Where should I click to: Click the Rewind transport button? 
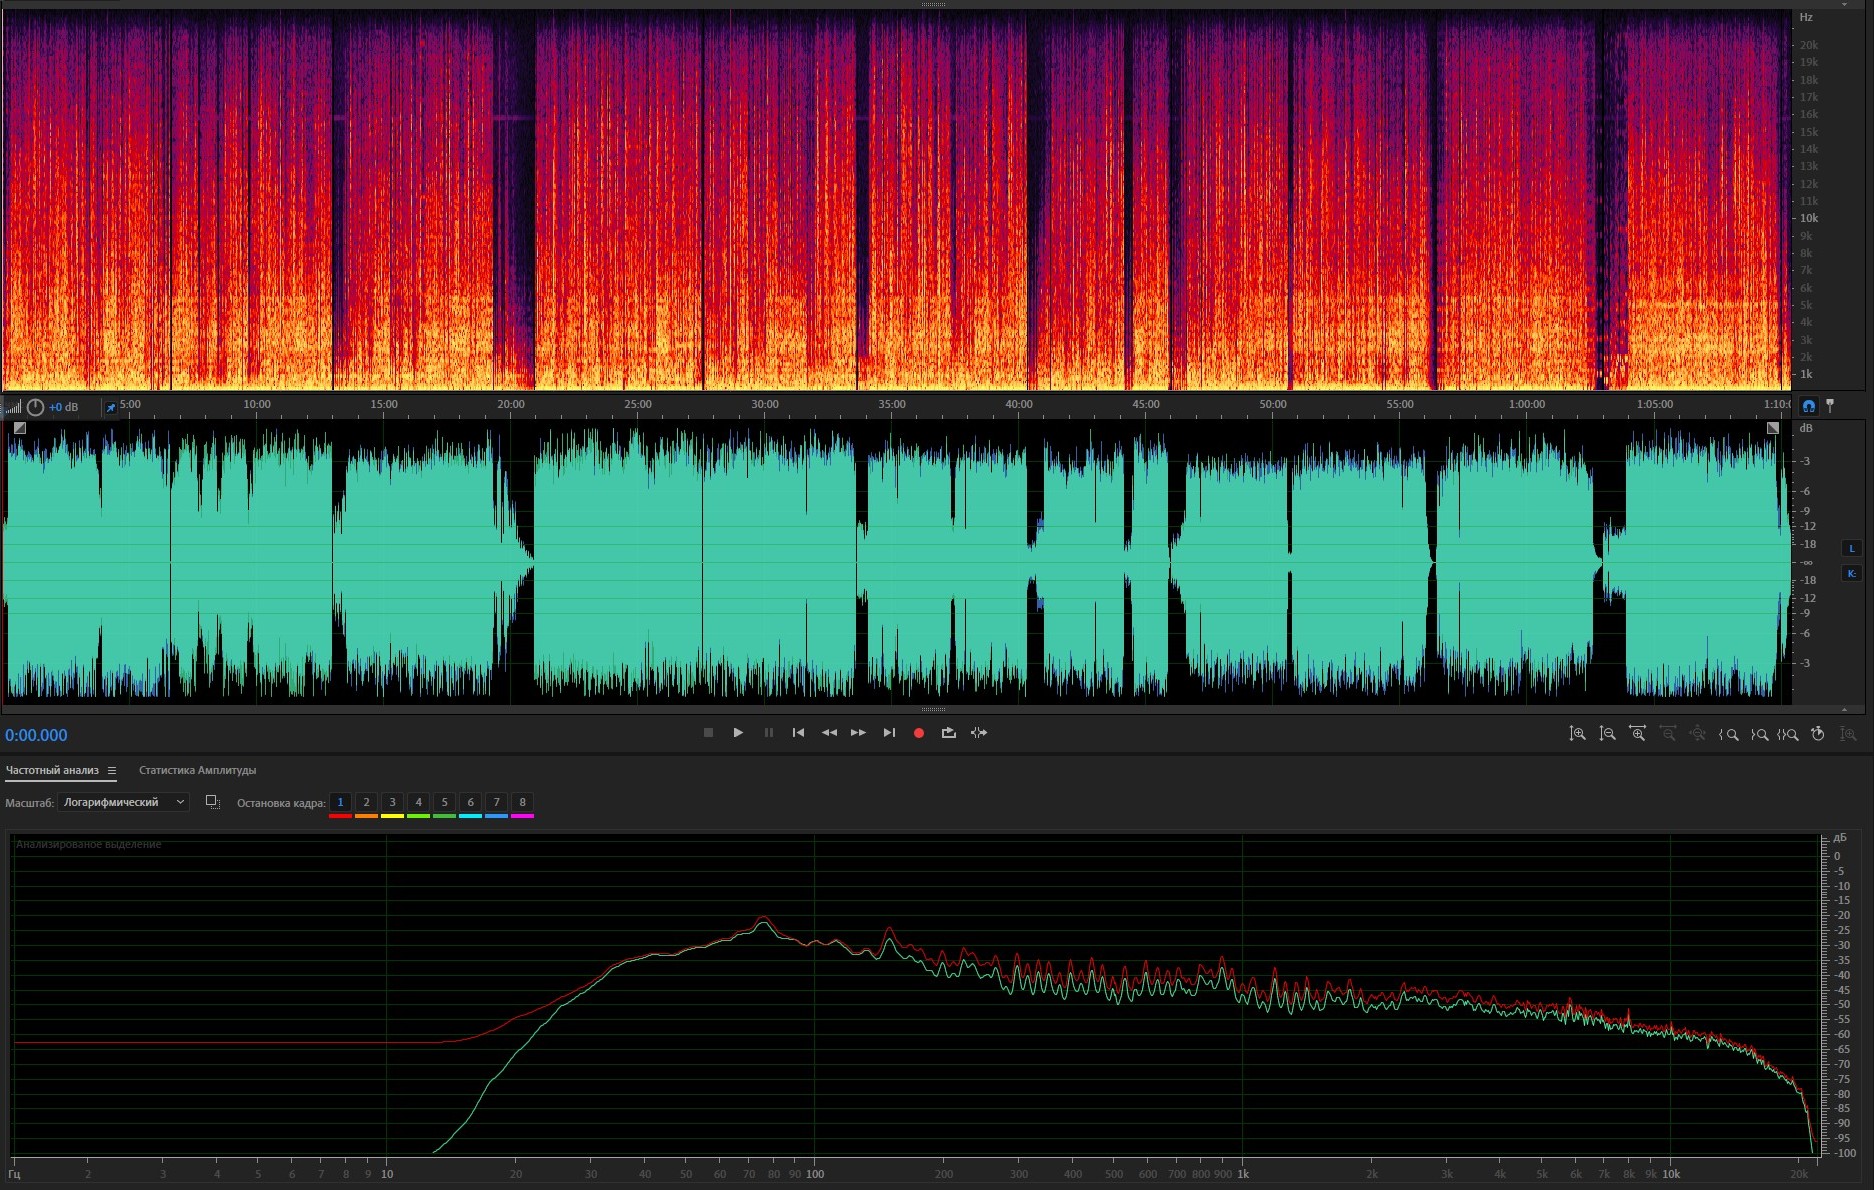pyautogui.click(x=829, y=733)
